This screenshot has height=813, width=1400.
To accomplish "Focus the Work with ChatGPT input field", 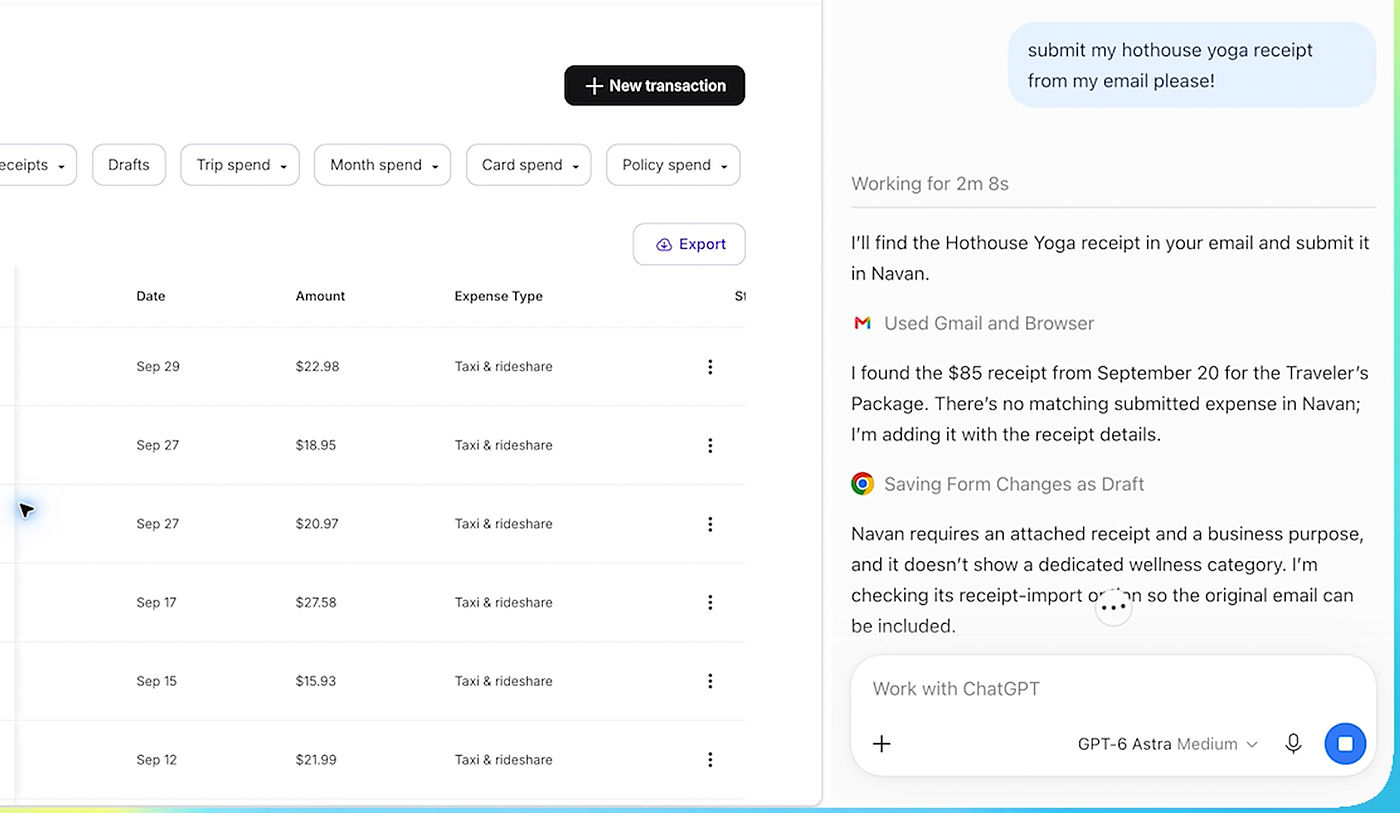I will tap(1113, 689).
